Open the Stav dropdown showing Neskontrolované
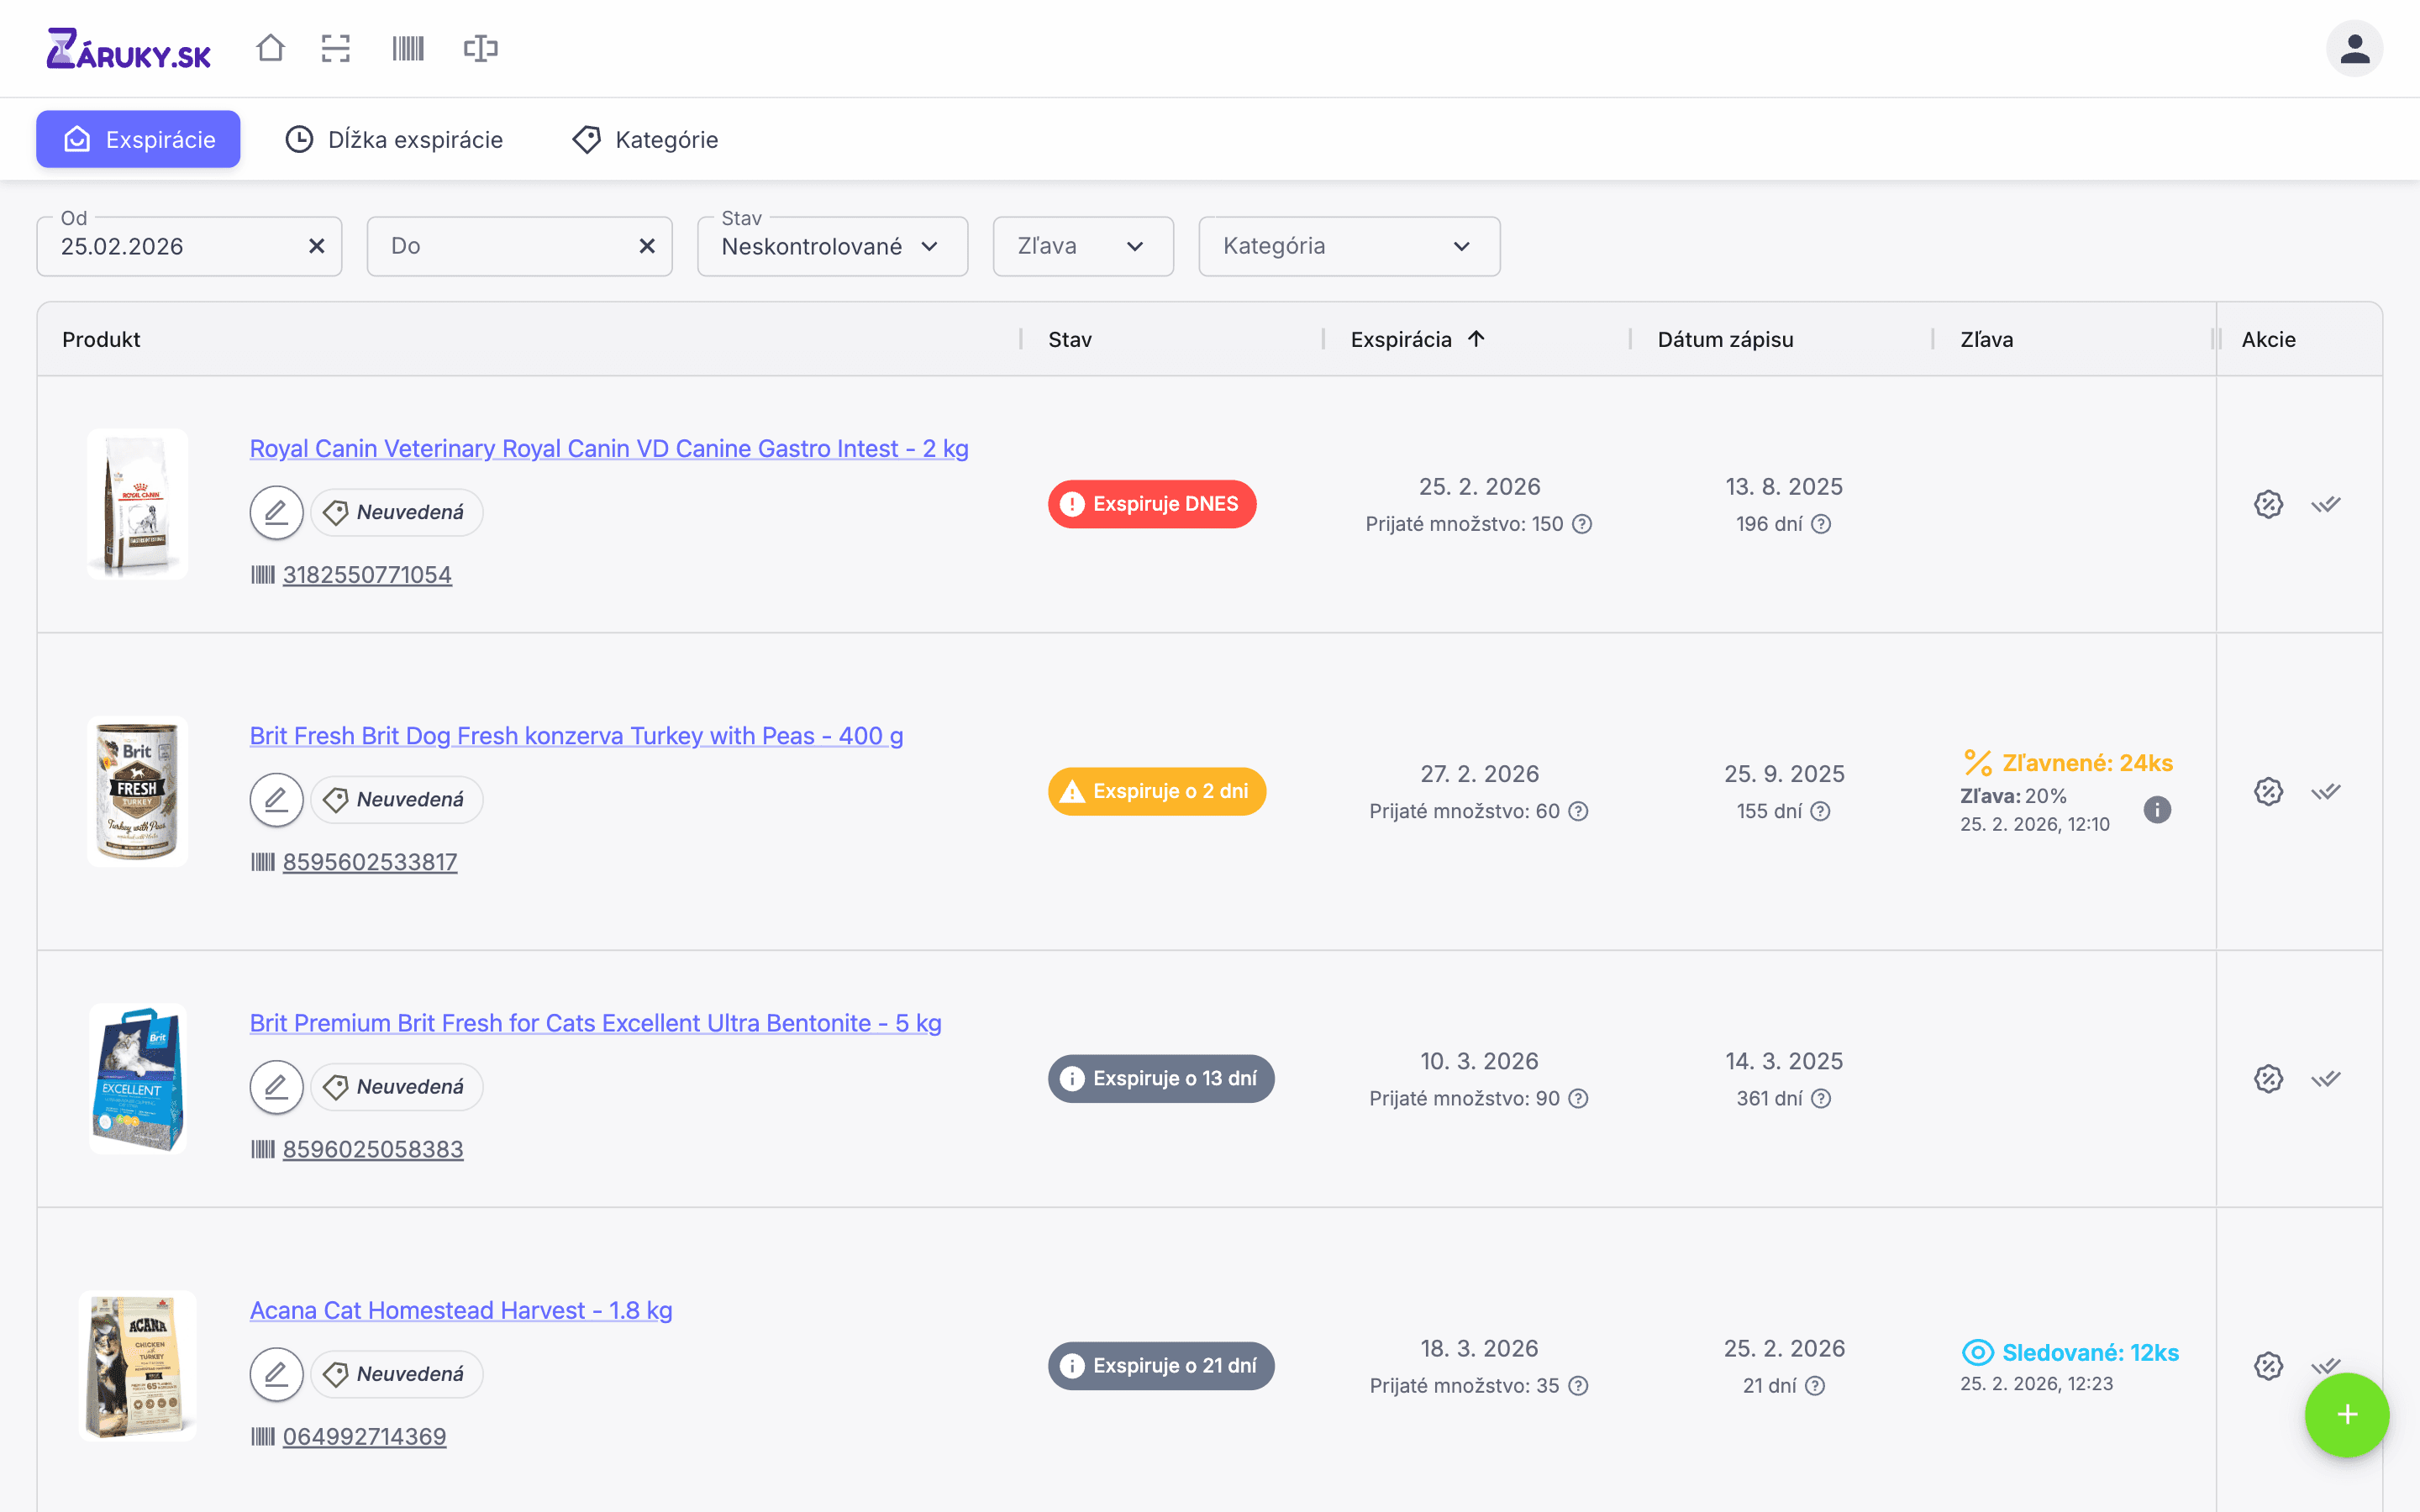 tap(832, 246)
